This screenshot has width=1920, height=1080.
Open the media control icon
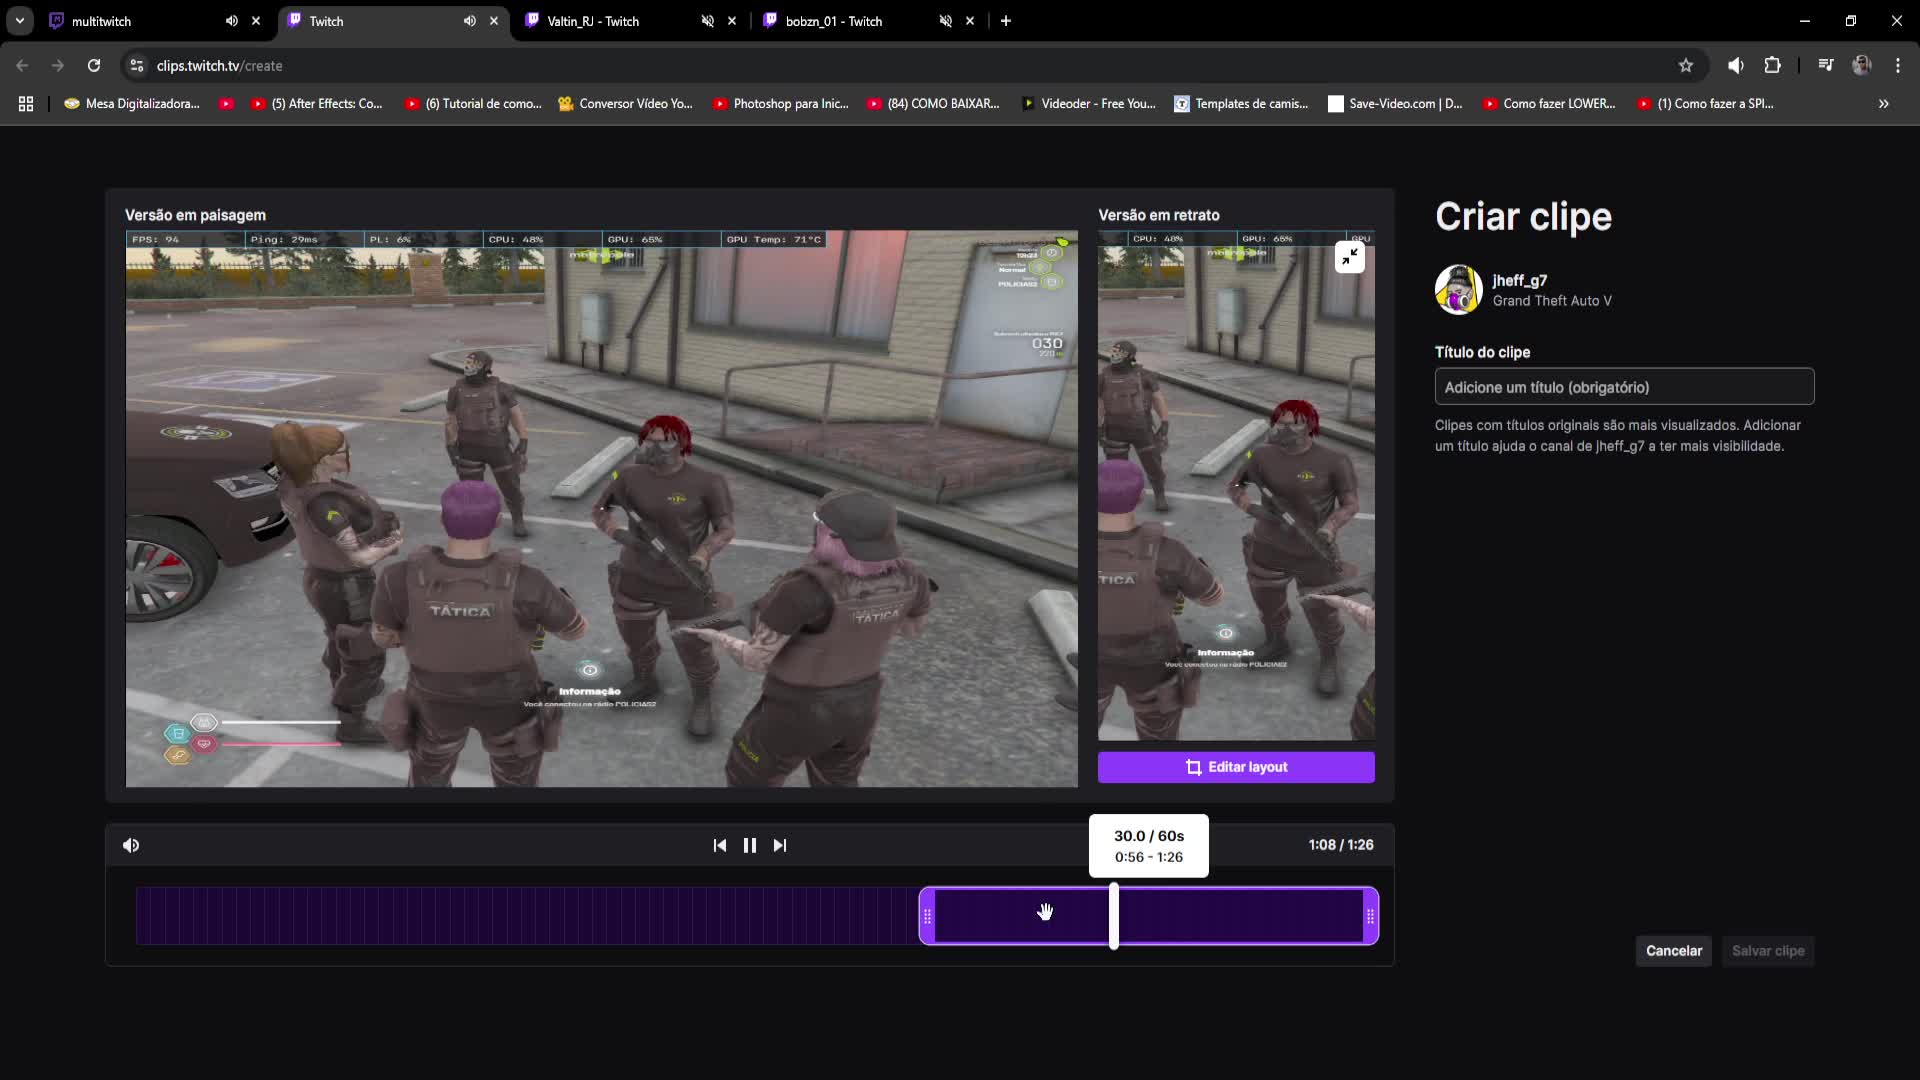pyautogui.click(x=1826, y=66)
